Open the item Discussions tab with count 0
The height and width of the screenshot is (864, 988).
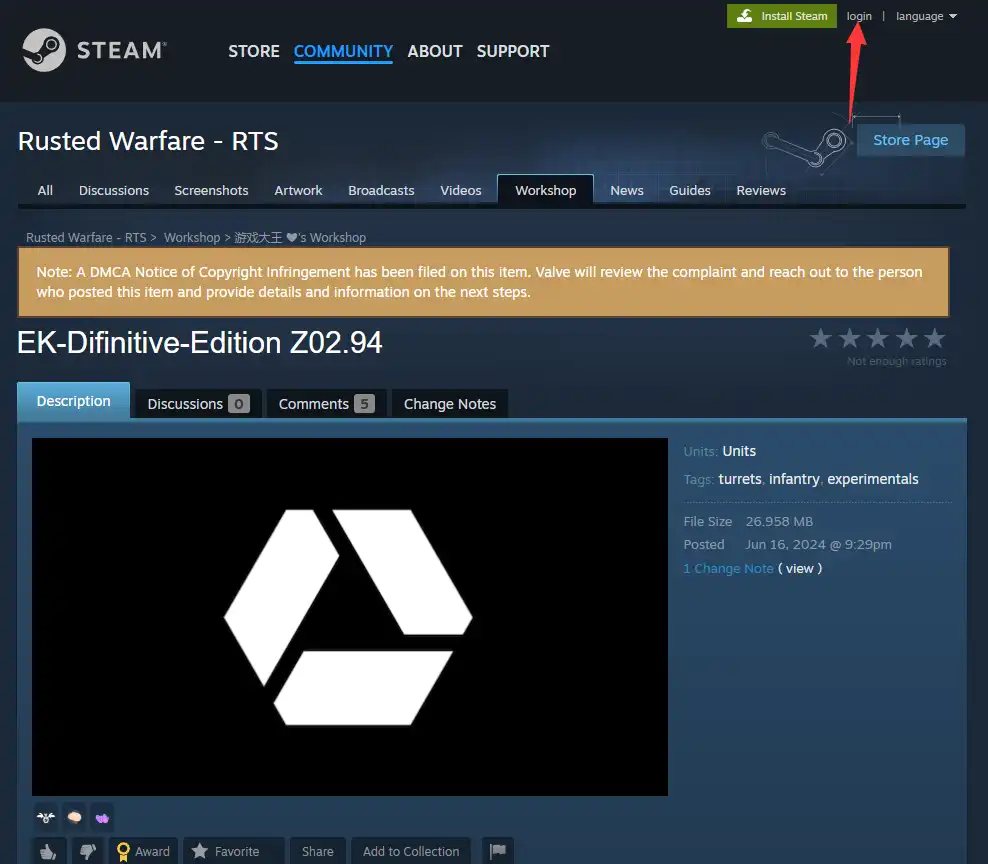[198, 403]
